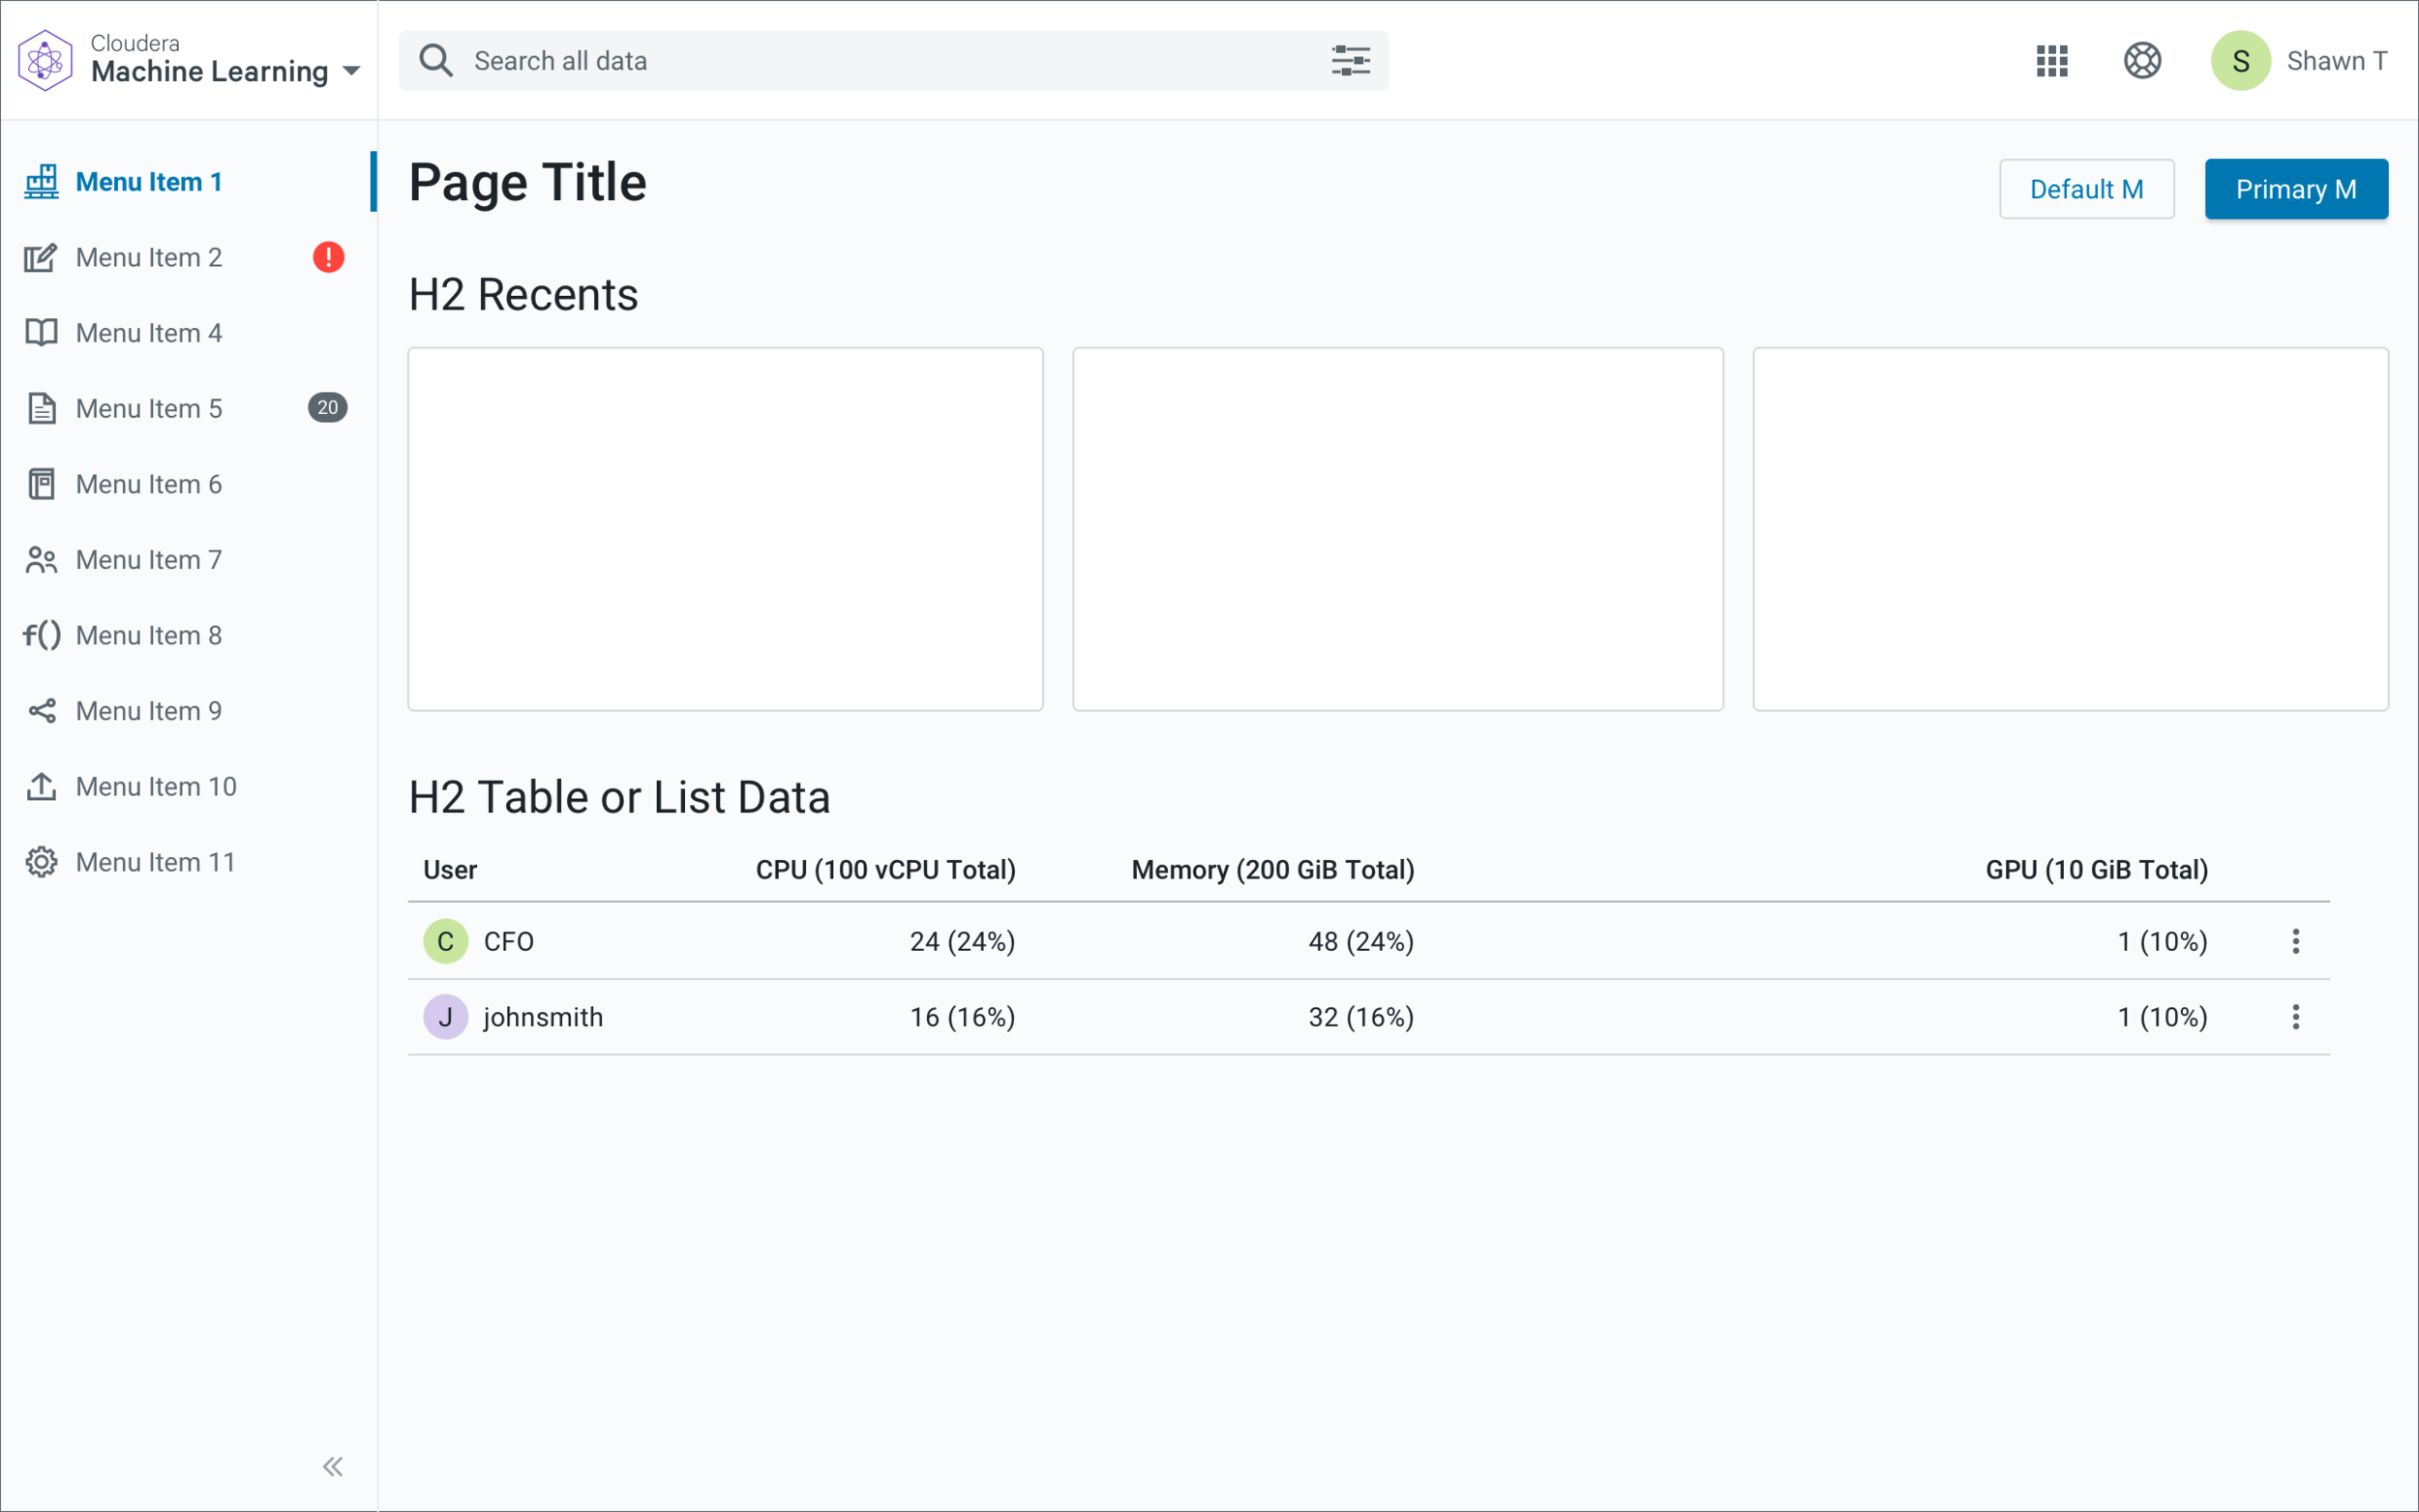Viewport: 2419px width, 1512px height.
Task: Click the search magnifier icon
Action: tap(436, 60)
